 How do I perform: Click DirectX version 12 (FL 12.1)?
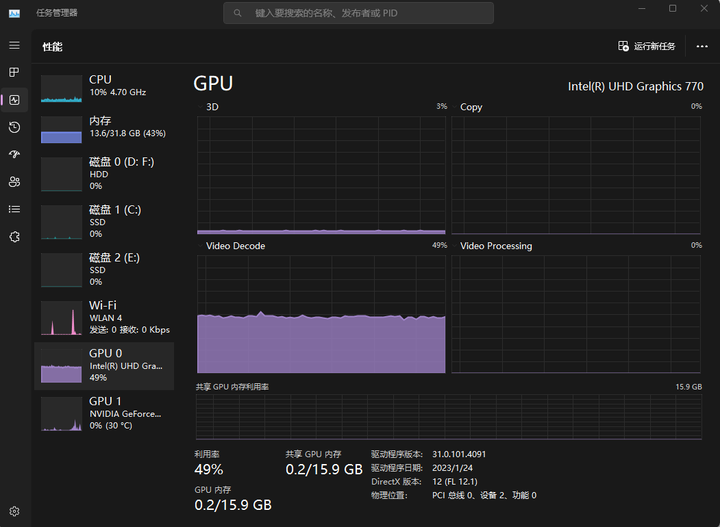tap(455, 482)
